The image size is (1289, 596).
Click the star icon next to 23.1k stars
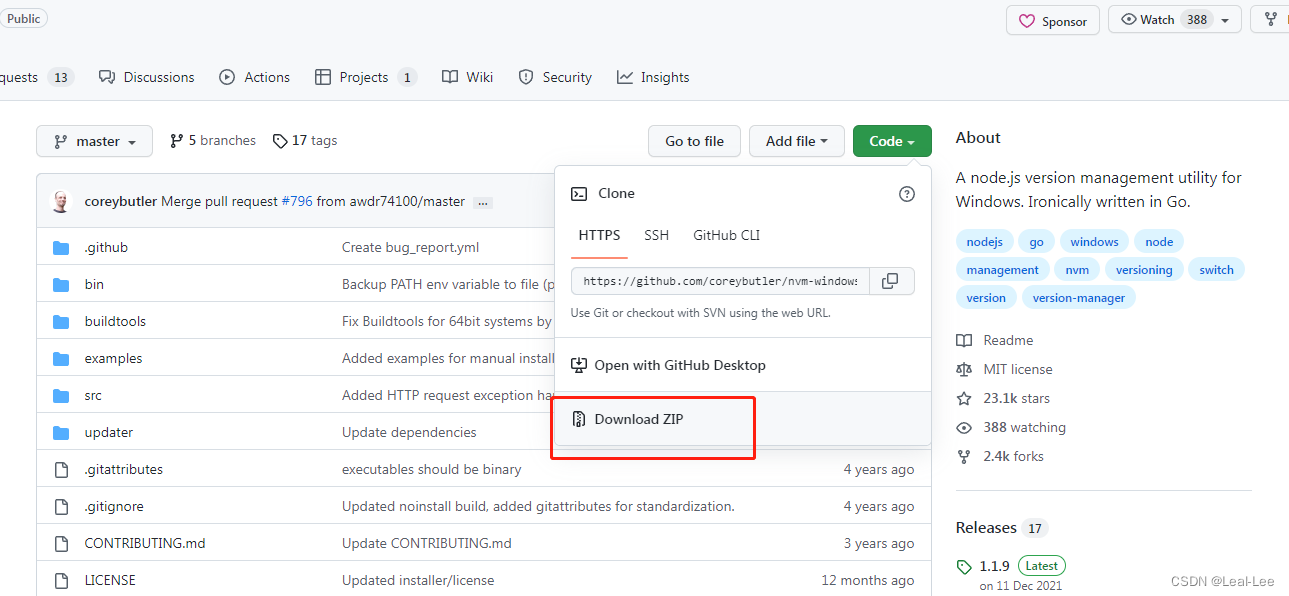pyautogui.click(x=963, y=398)
